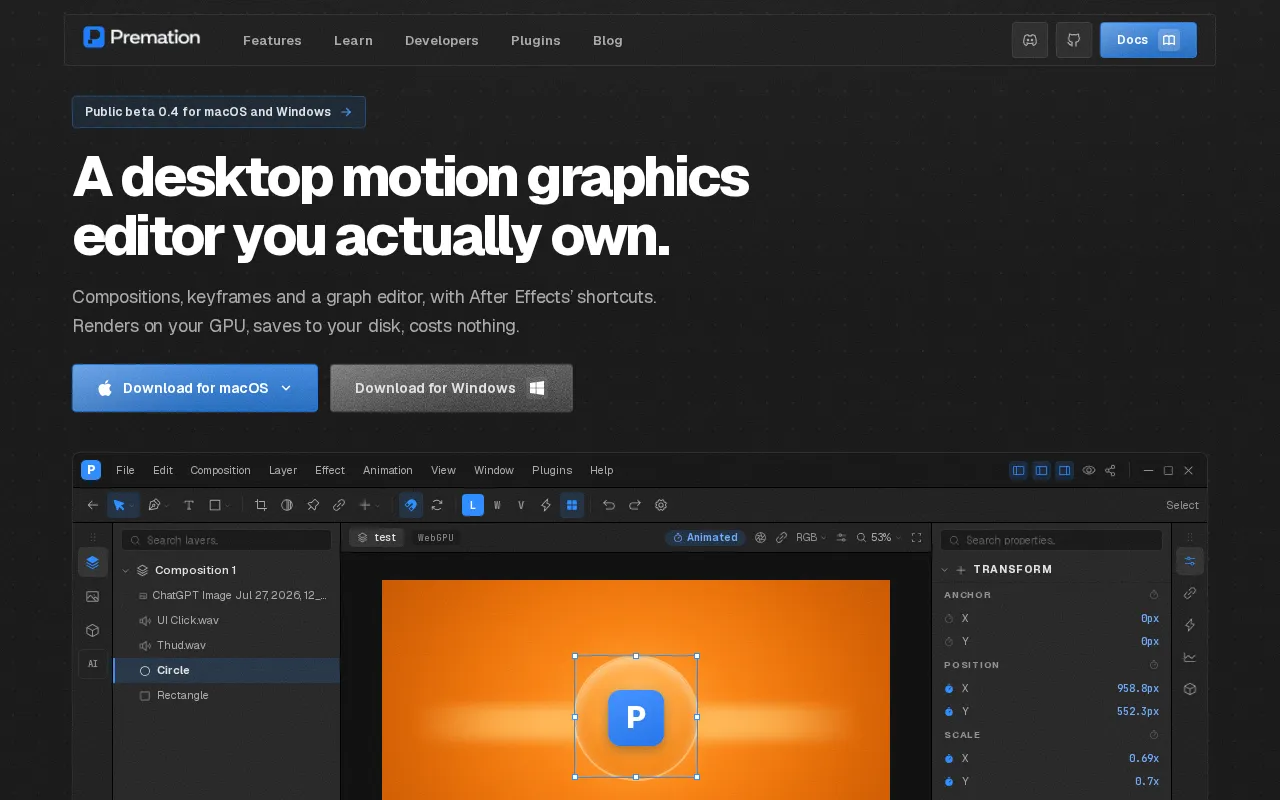Image resolution: width=1280 pixels, height=800 pixels.
Task: Select the Text tool in the toolbar
Action: (188, 505)
